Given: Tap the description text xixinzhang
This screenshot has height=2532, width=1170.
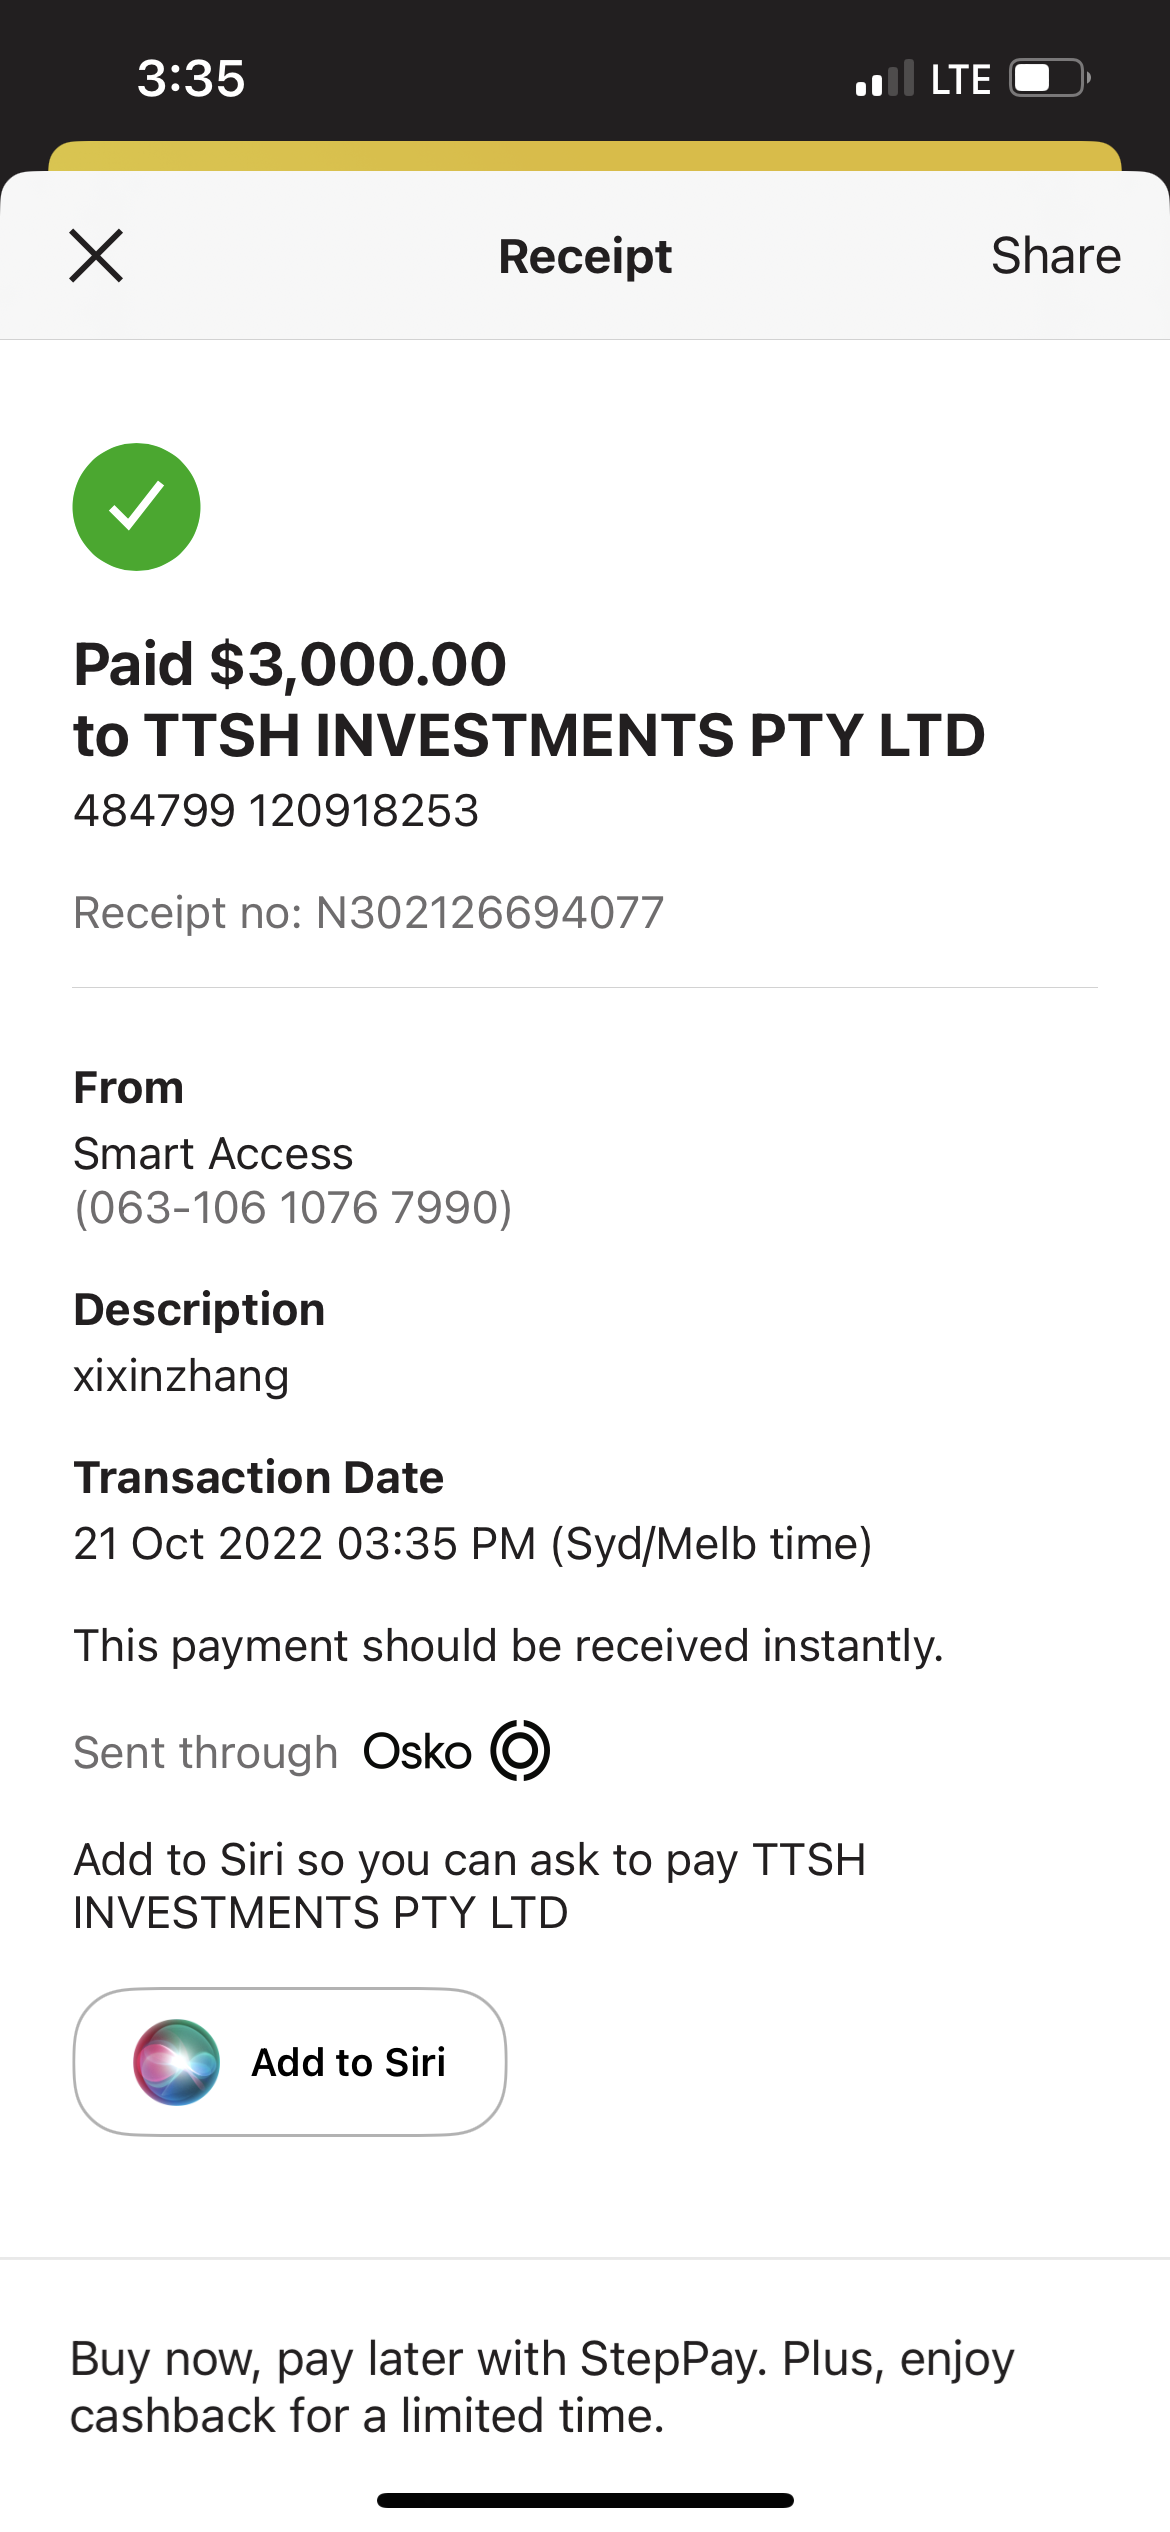Looking at the screenshot, I should coord(181,1377).
